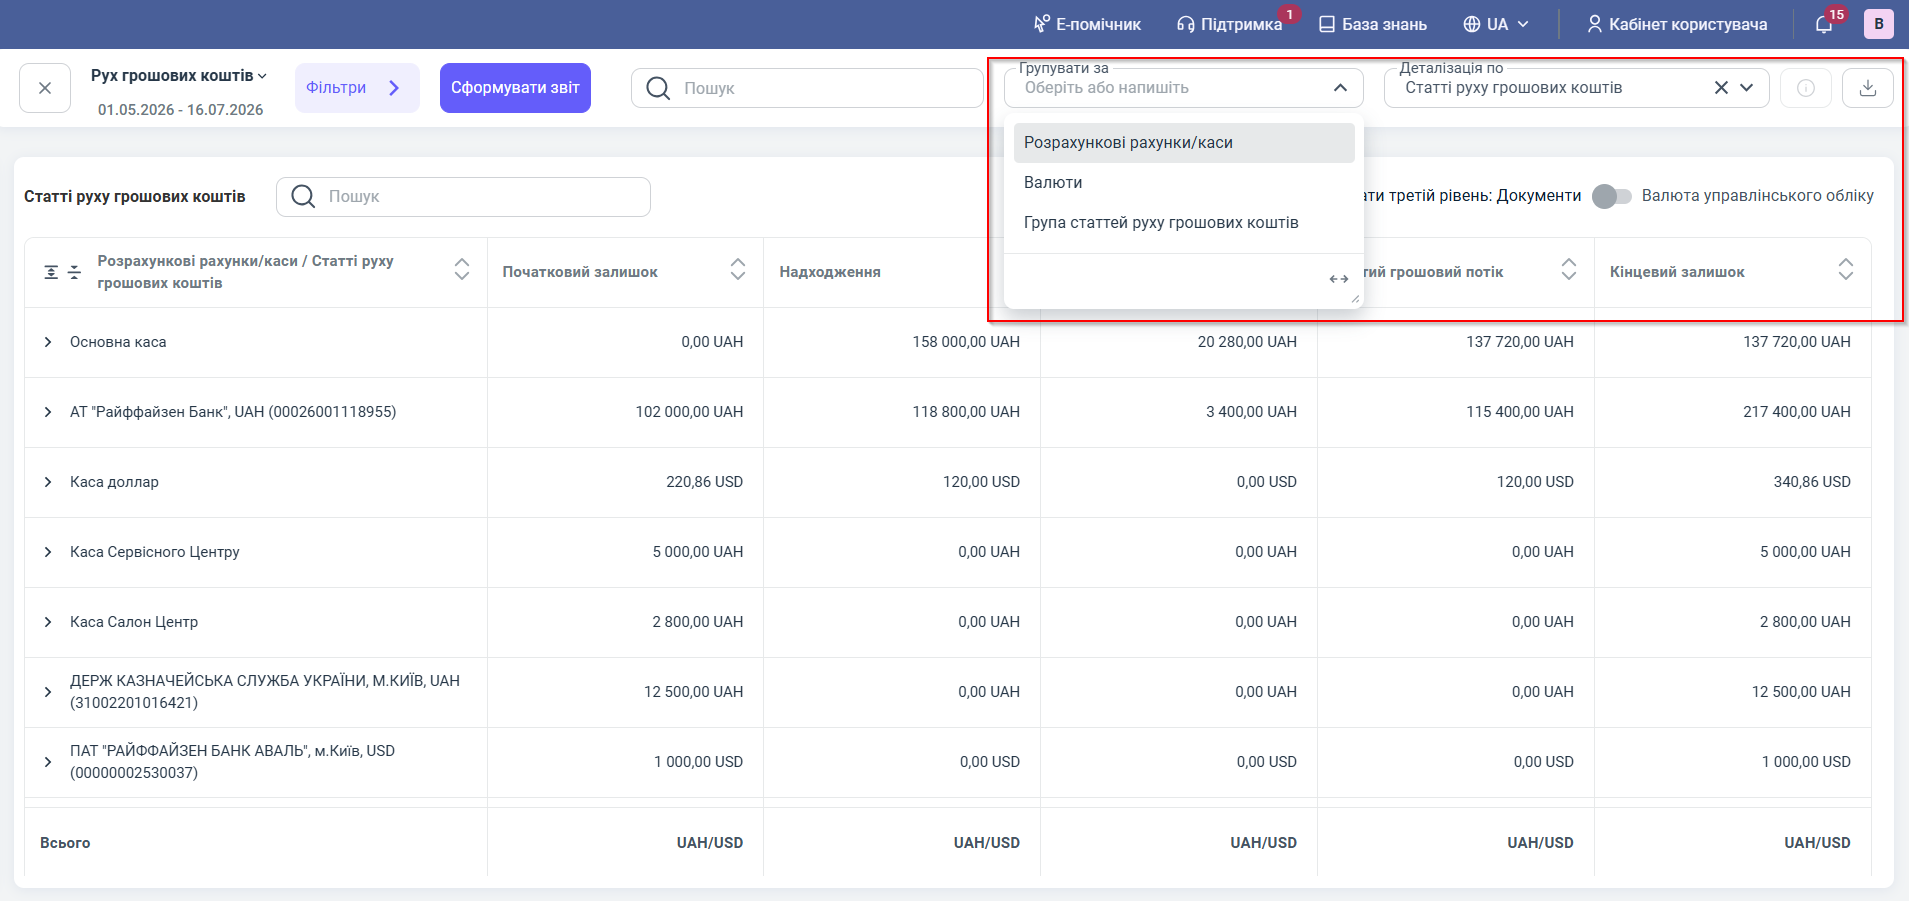Click Сформувати звіт button
The height and width of the screenshot is (901, 1909).
(515, 88)
